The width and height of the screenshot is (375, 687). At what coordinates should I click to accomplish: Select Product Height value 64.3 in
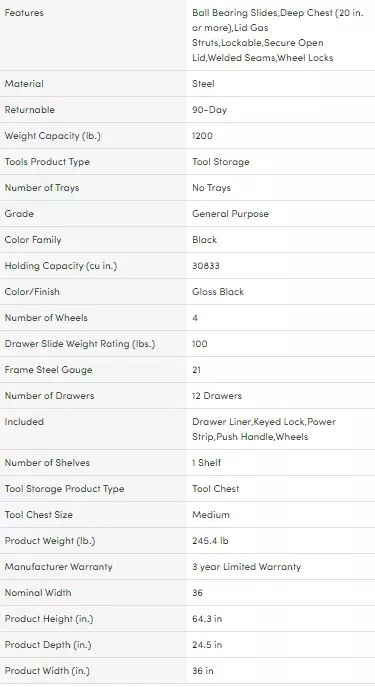pos(207,619)
